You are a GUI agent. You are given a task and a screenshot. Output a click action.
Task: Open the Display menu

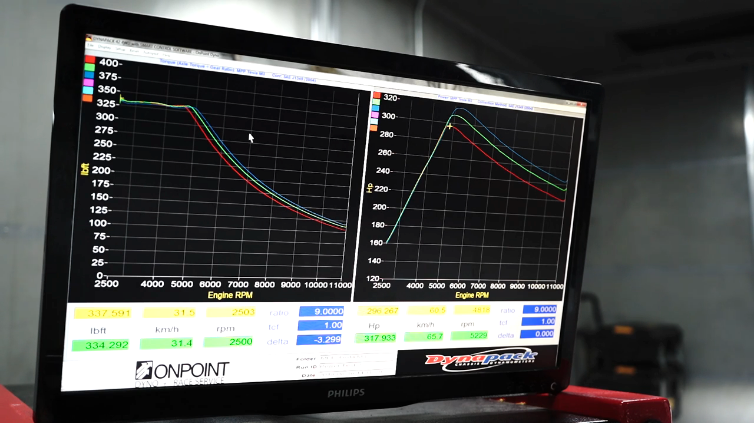104,47
